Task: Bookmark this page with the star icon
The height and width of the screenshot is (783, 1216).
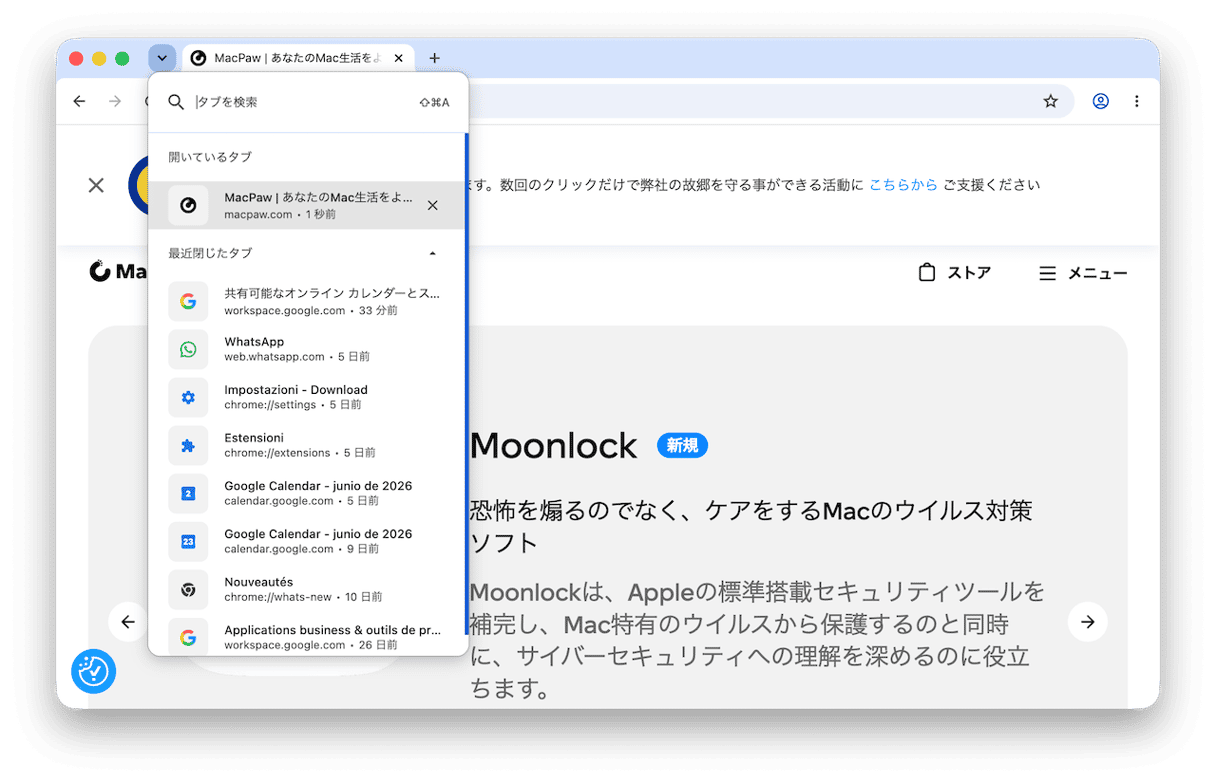Action: tap(1051, 101)
